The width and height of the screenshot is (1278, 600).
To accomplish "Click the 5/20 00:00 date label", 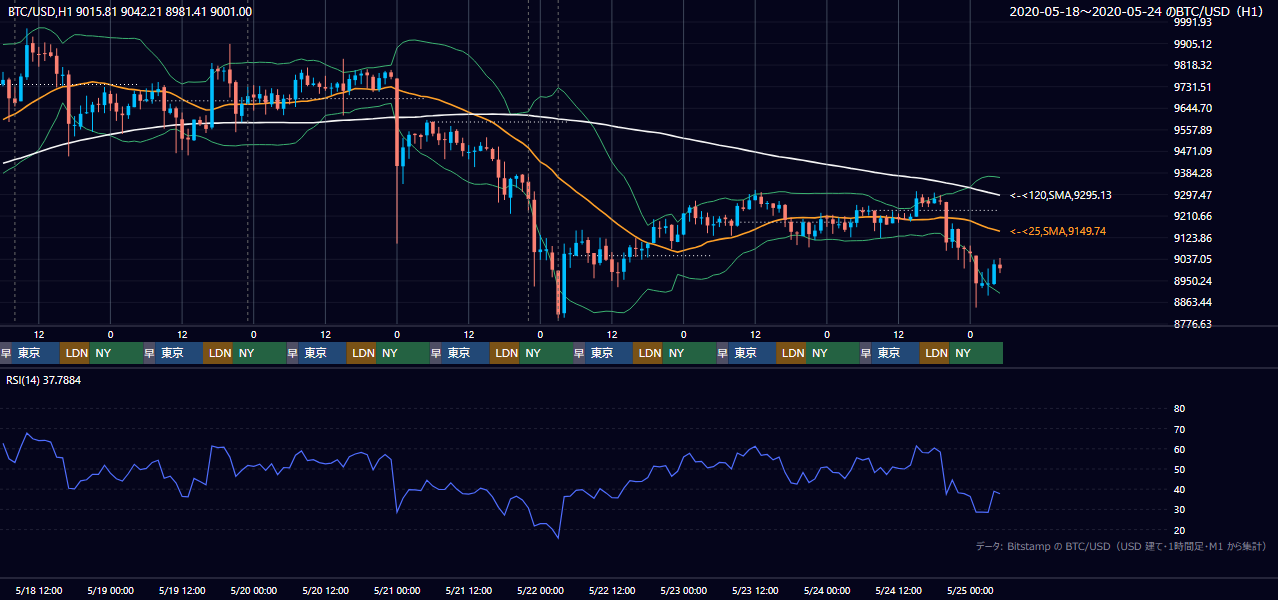I will click(254, 591).
